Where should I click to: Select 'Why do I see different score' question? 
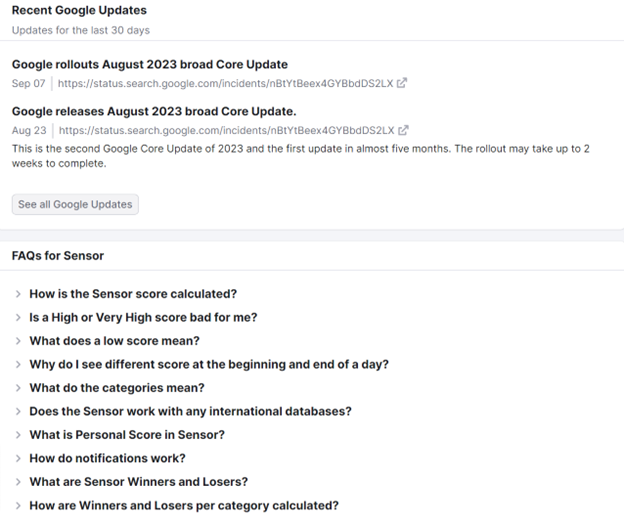pos(209,364)
